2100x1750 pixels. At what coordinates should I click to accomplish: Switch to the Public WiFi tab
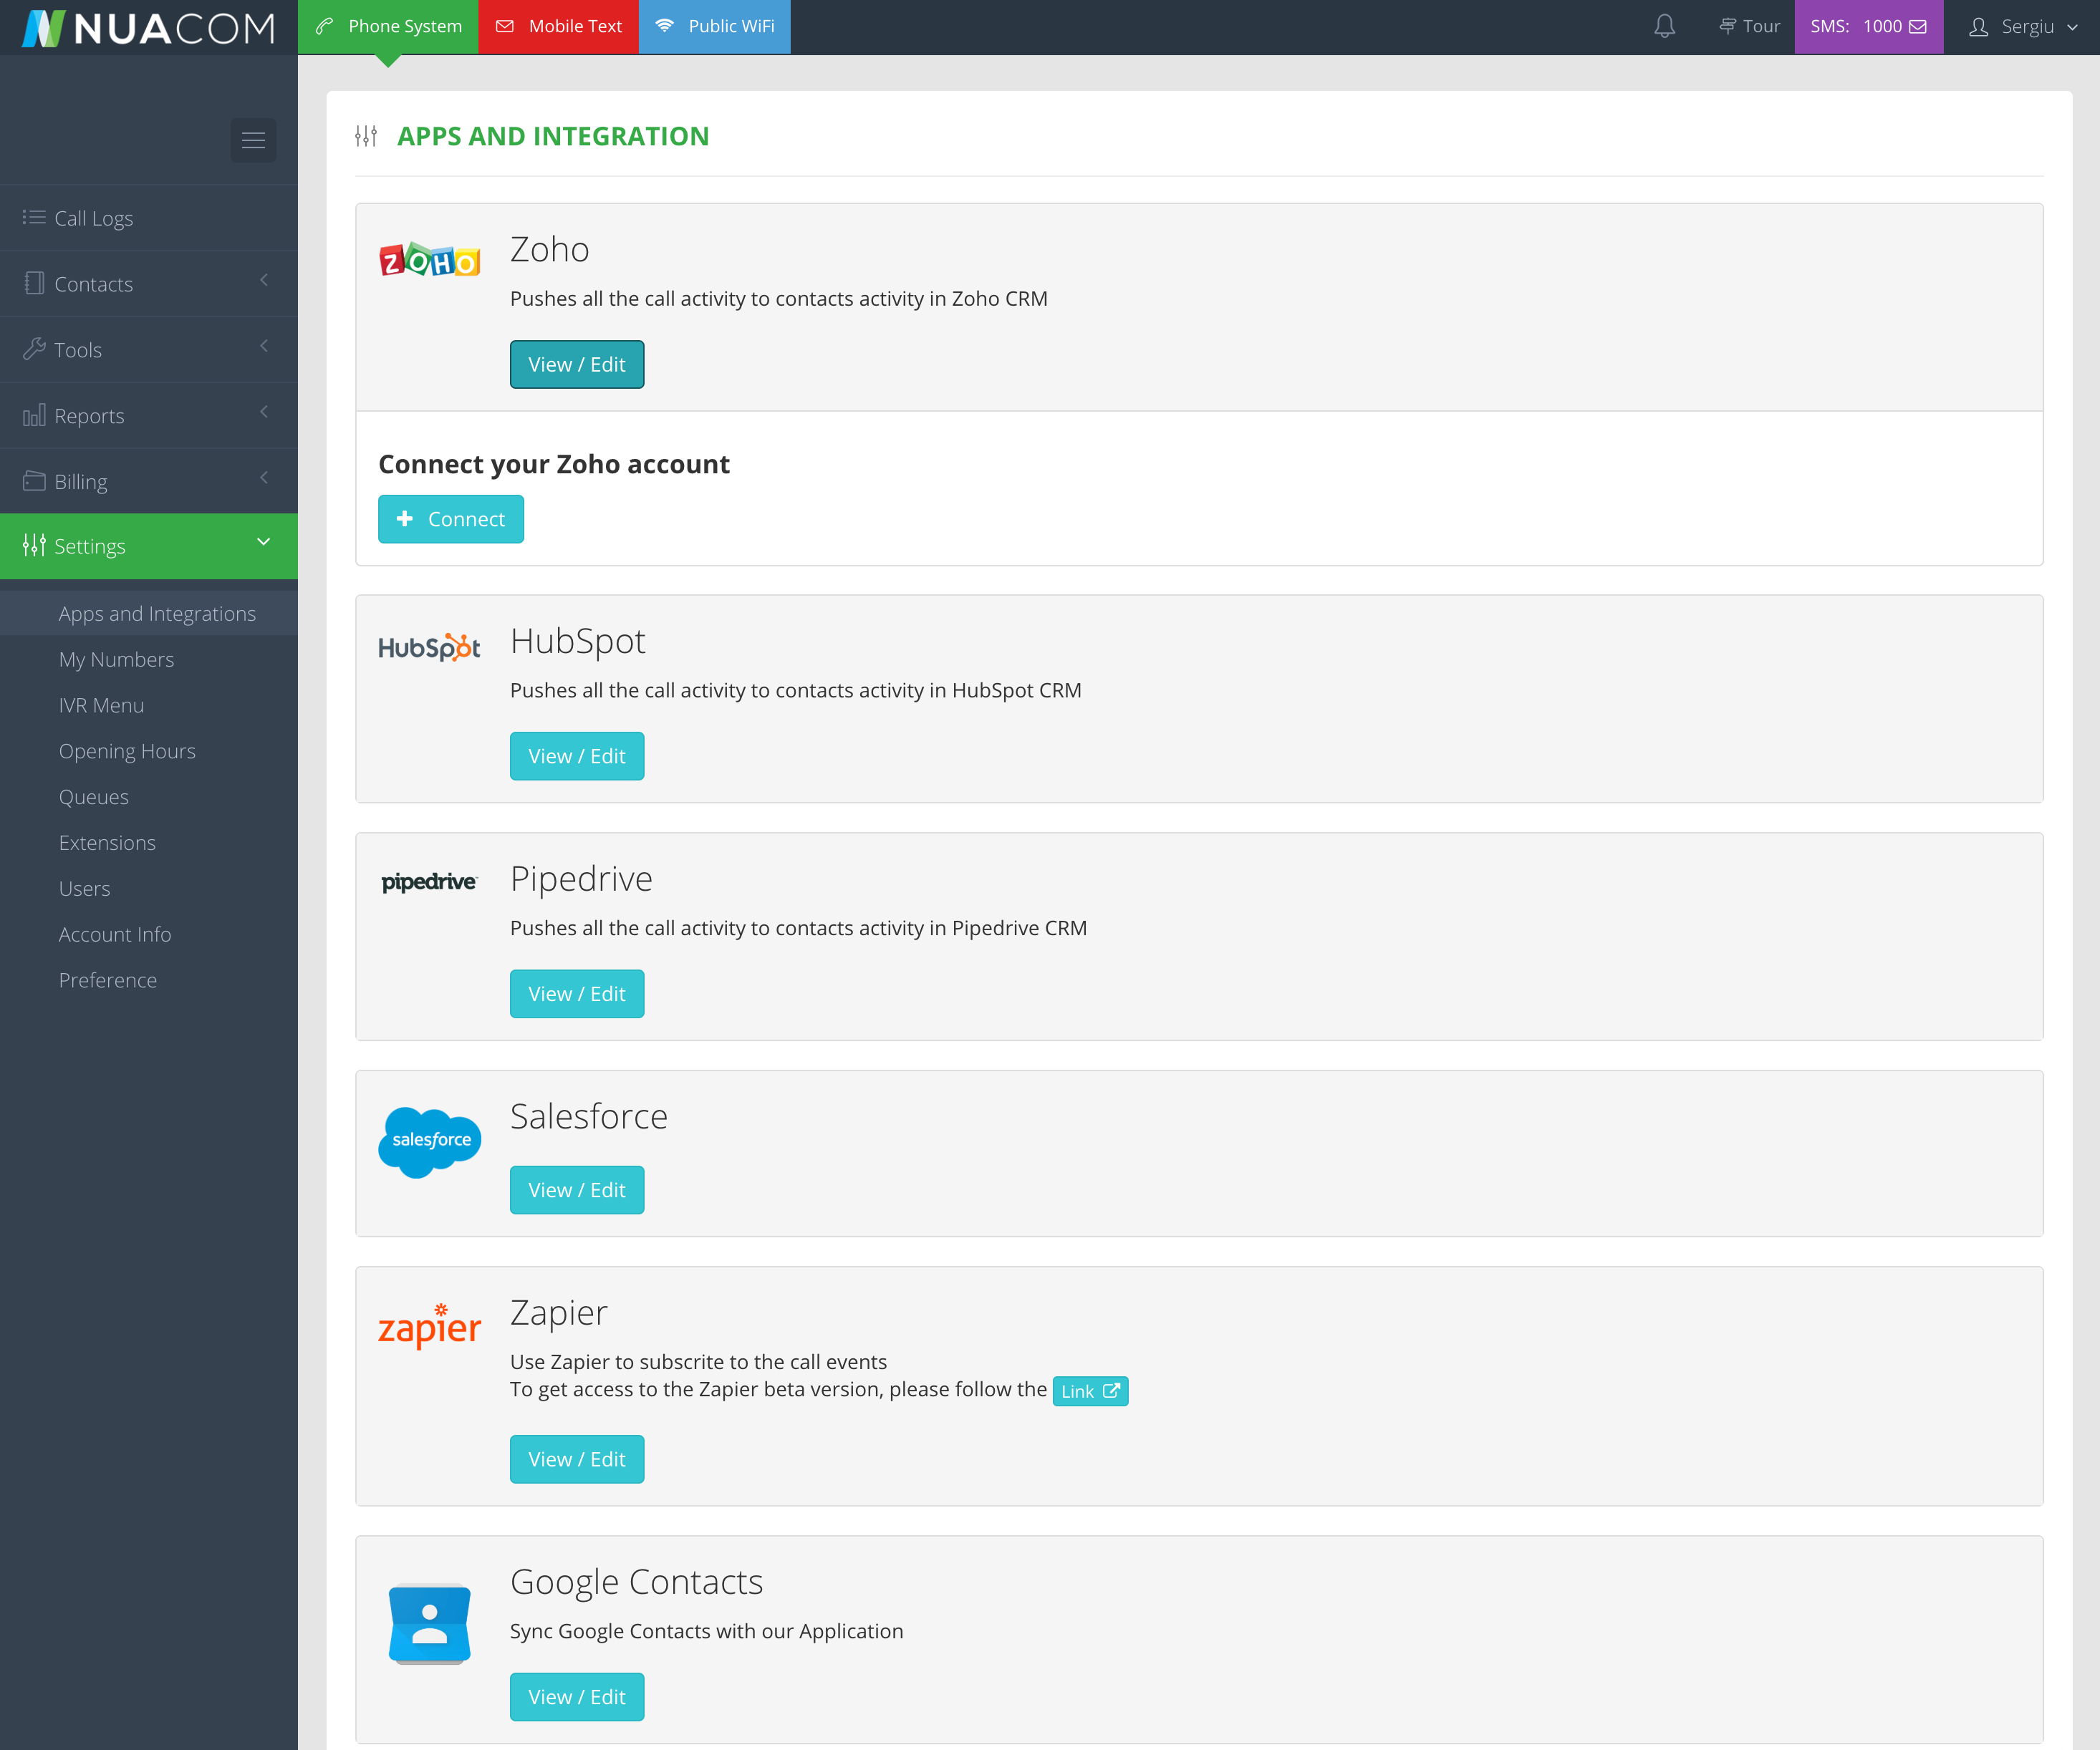(x=715, y=27)
